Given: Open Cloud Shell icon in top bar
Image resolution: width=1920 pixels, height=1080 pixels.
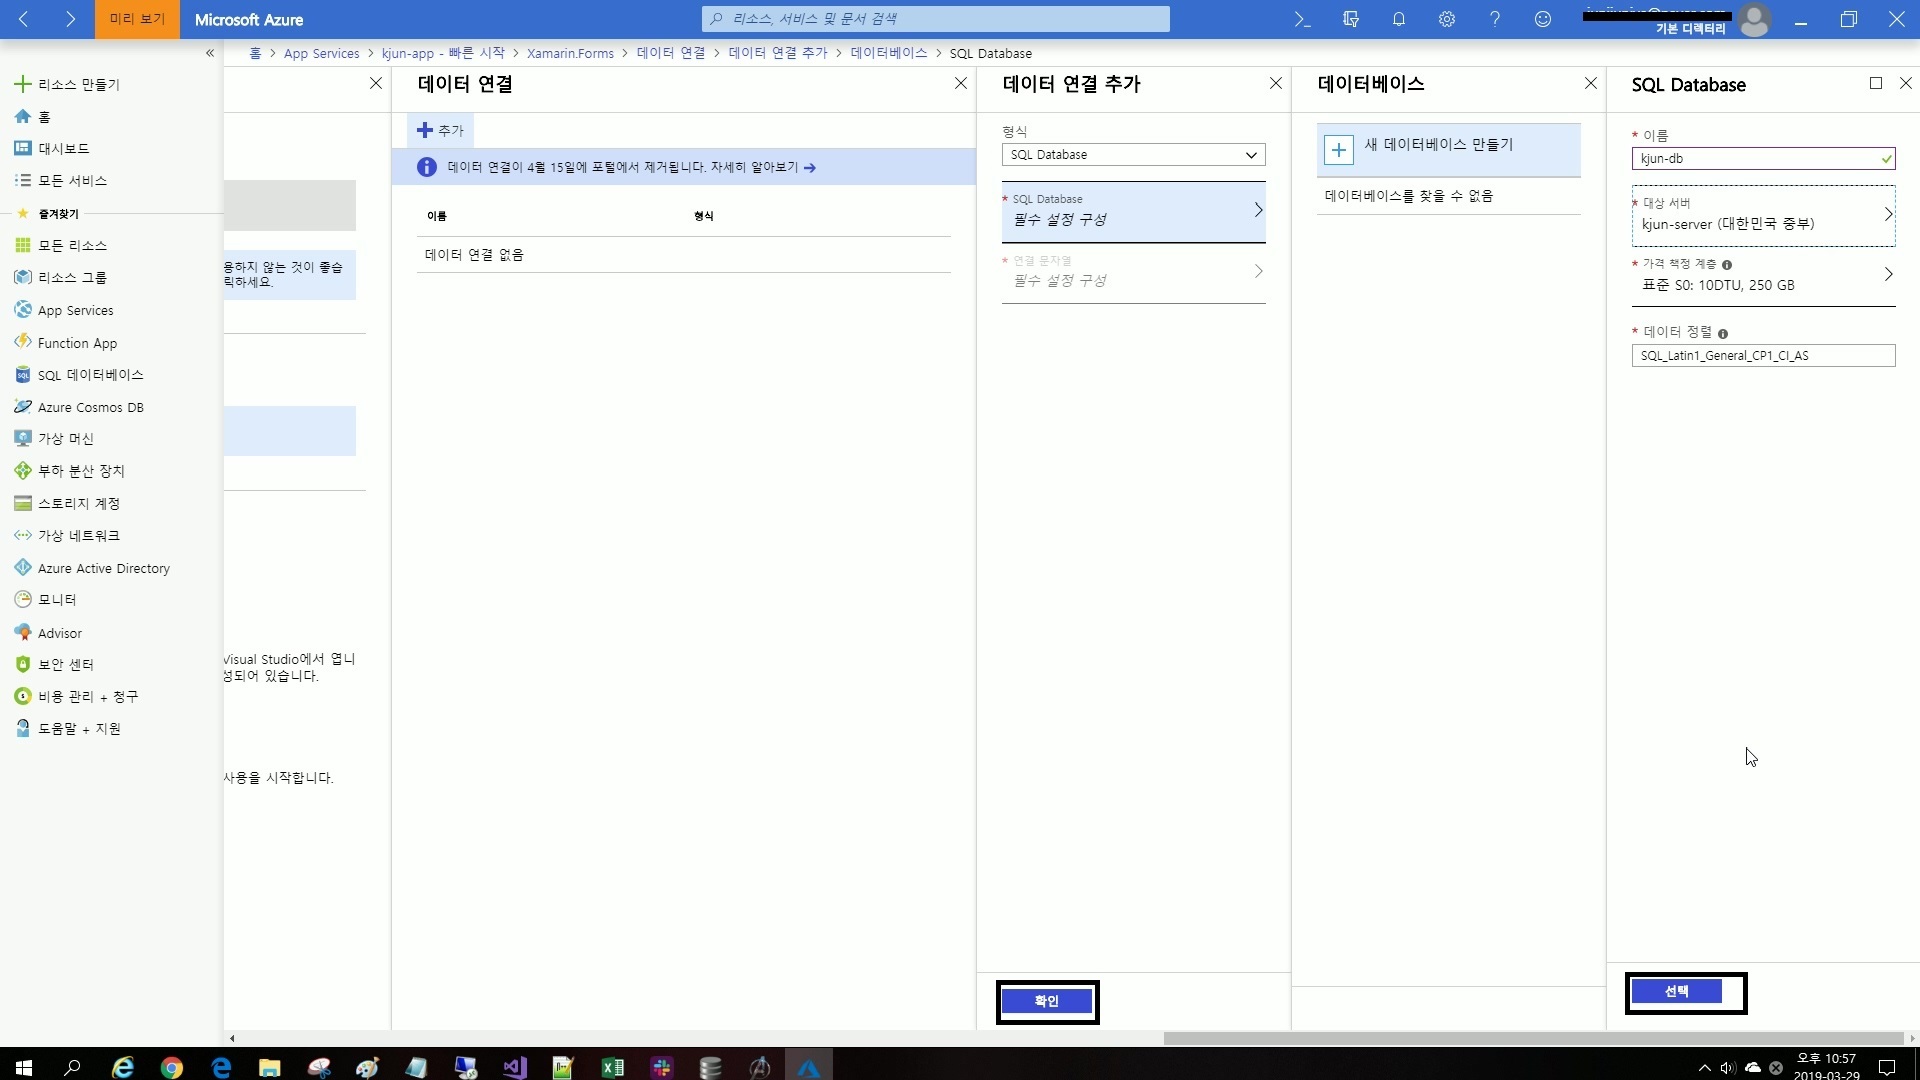Looking at the screenshot, I should [x=1302, y=19].
